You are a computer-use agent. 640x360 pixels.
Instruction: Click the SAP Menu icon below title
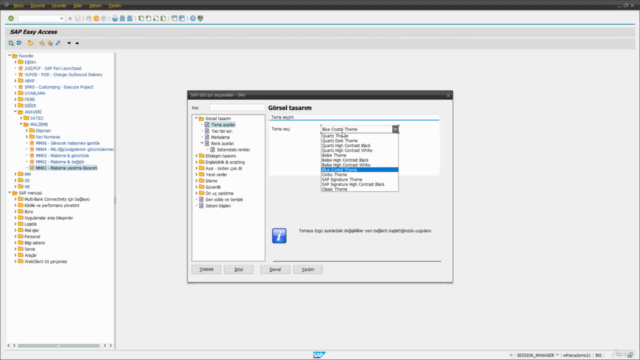pos(19,43)
